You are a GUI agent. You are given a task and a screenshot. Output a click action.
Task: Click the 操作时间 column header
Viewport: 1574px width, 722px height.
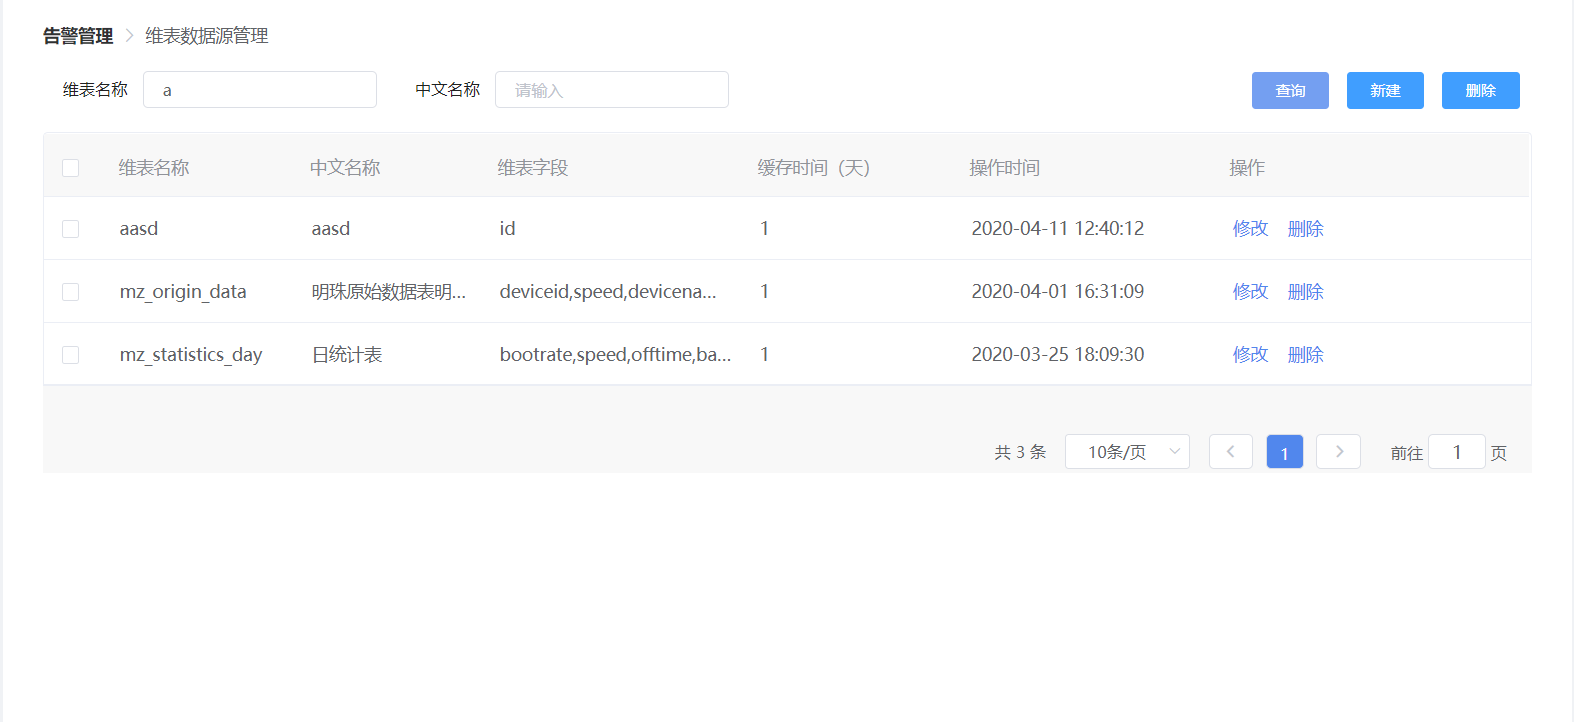pyautogui.click(x=1005, y=168)
